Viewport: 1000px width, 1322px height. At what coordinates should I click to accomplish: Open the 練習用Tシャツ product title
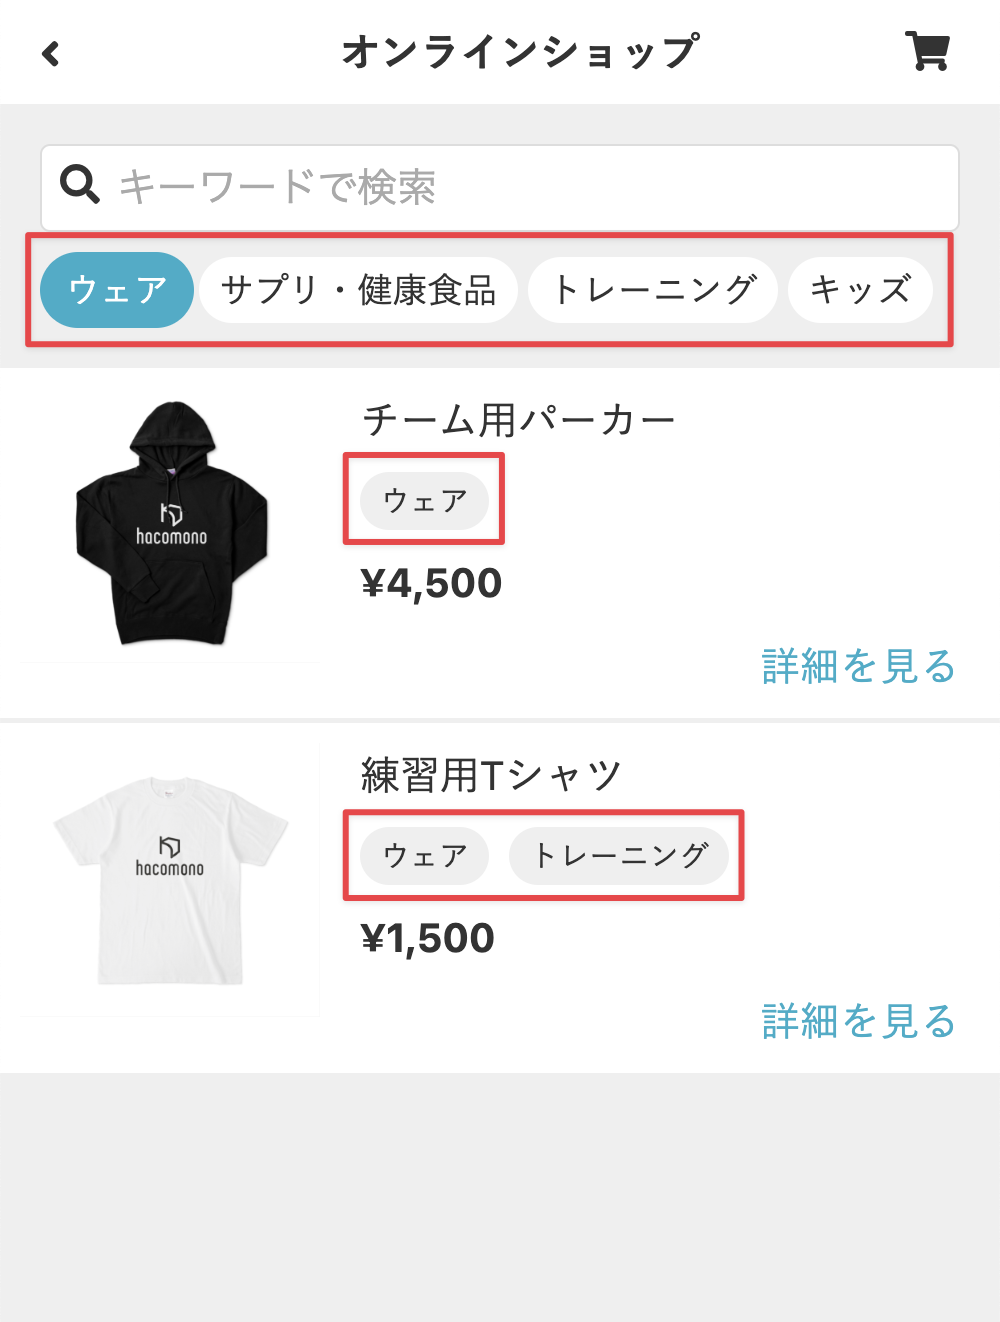coord(491,775)
